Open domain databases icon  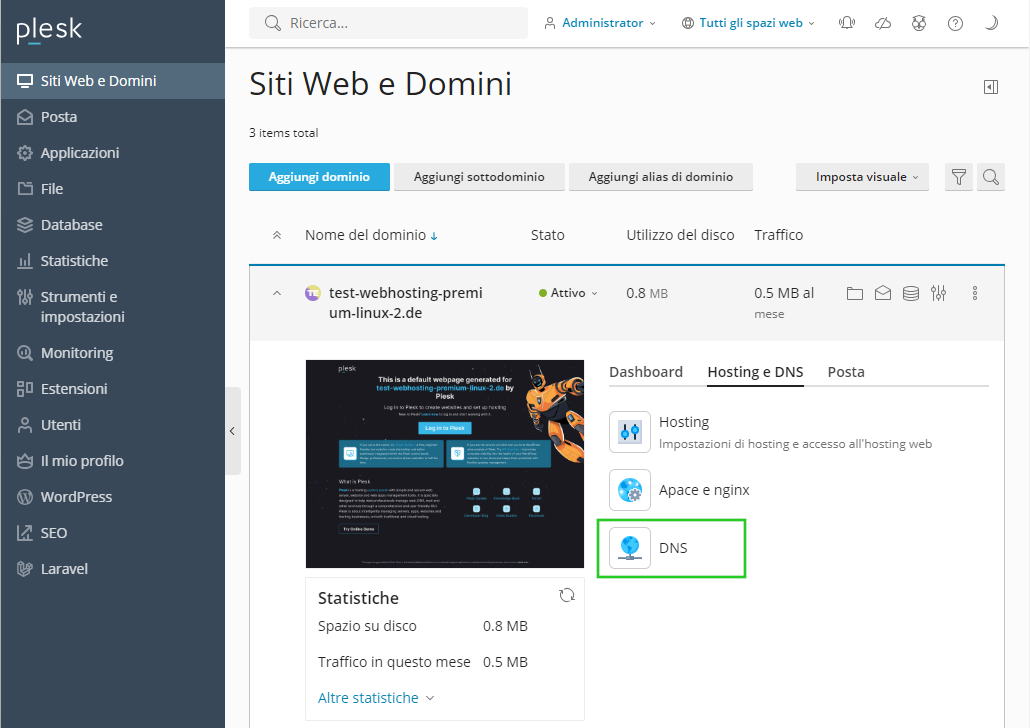click(910, 293)
